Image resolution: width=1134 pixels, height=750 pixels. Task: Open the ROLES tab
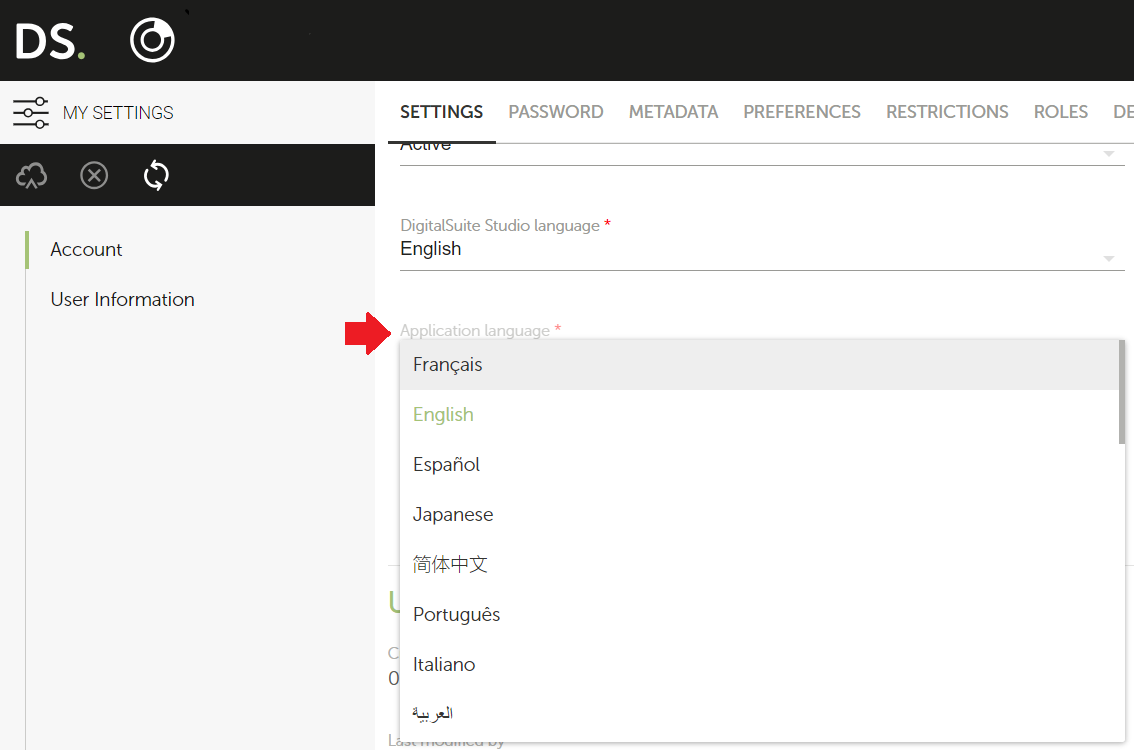tap(1061, 112)
